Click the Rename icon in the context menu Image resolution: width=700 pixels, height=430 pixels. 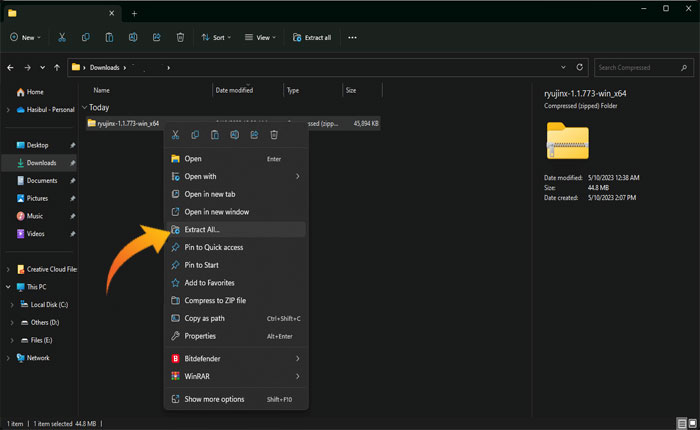tap(235, 135)
